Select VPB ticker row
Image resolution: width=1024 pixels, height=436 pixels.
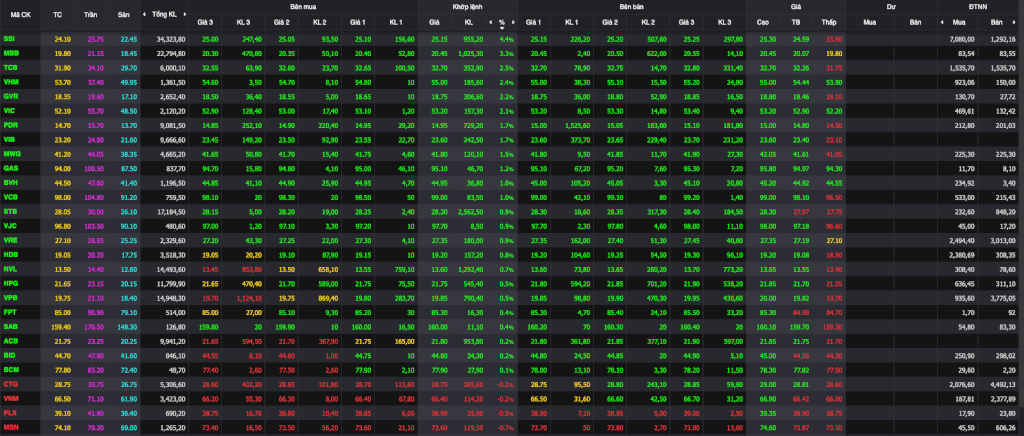(x=10, y=297)
